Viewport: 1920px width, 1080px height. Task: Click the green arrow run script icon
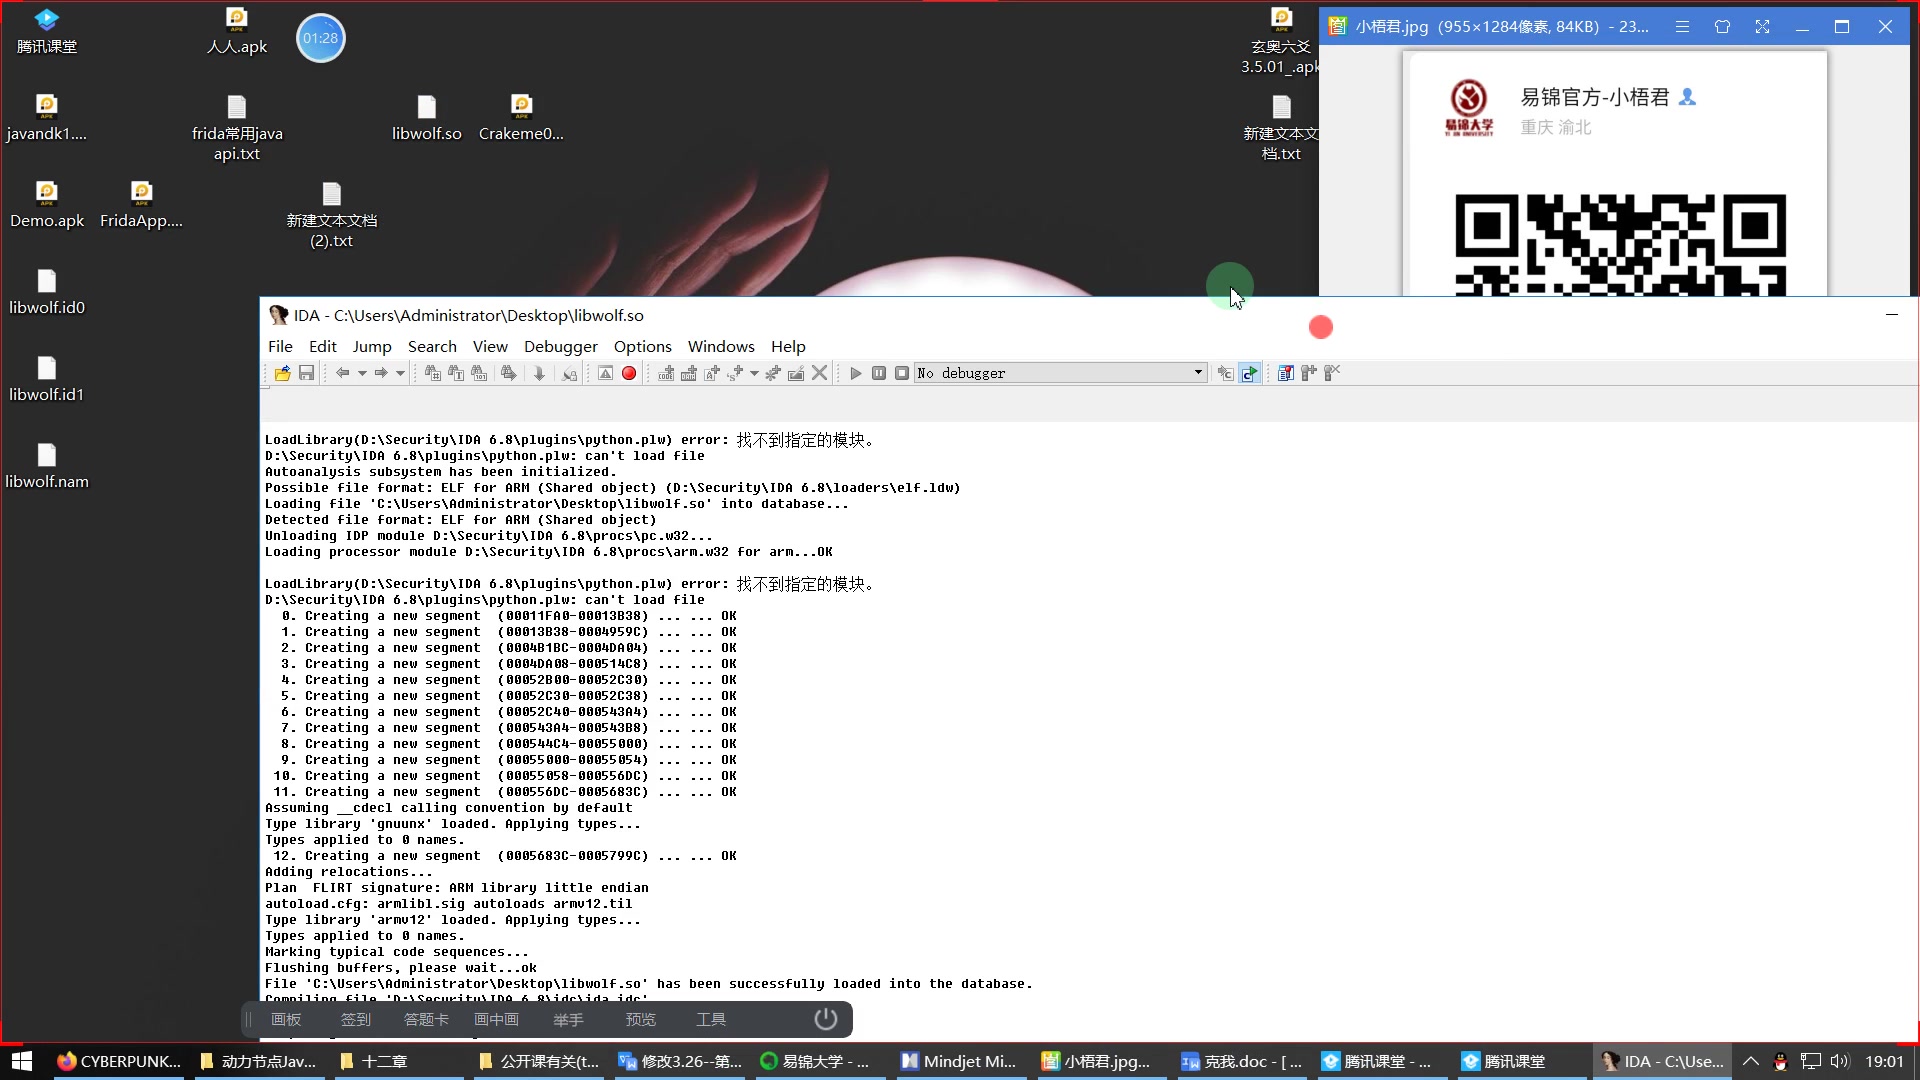pyautogui.click(x=1249, y=373)
